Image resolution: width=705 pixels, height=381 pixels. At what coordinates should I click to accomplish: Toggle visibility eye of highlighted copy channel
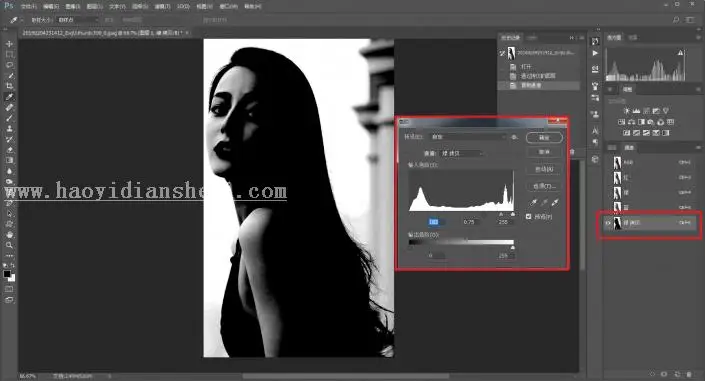click(x=608, y=223)
